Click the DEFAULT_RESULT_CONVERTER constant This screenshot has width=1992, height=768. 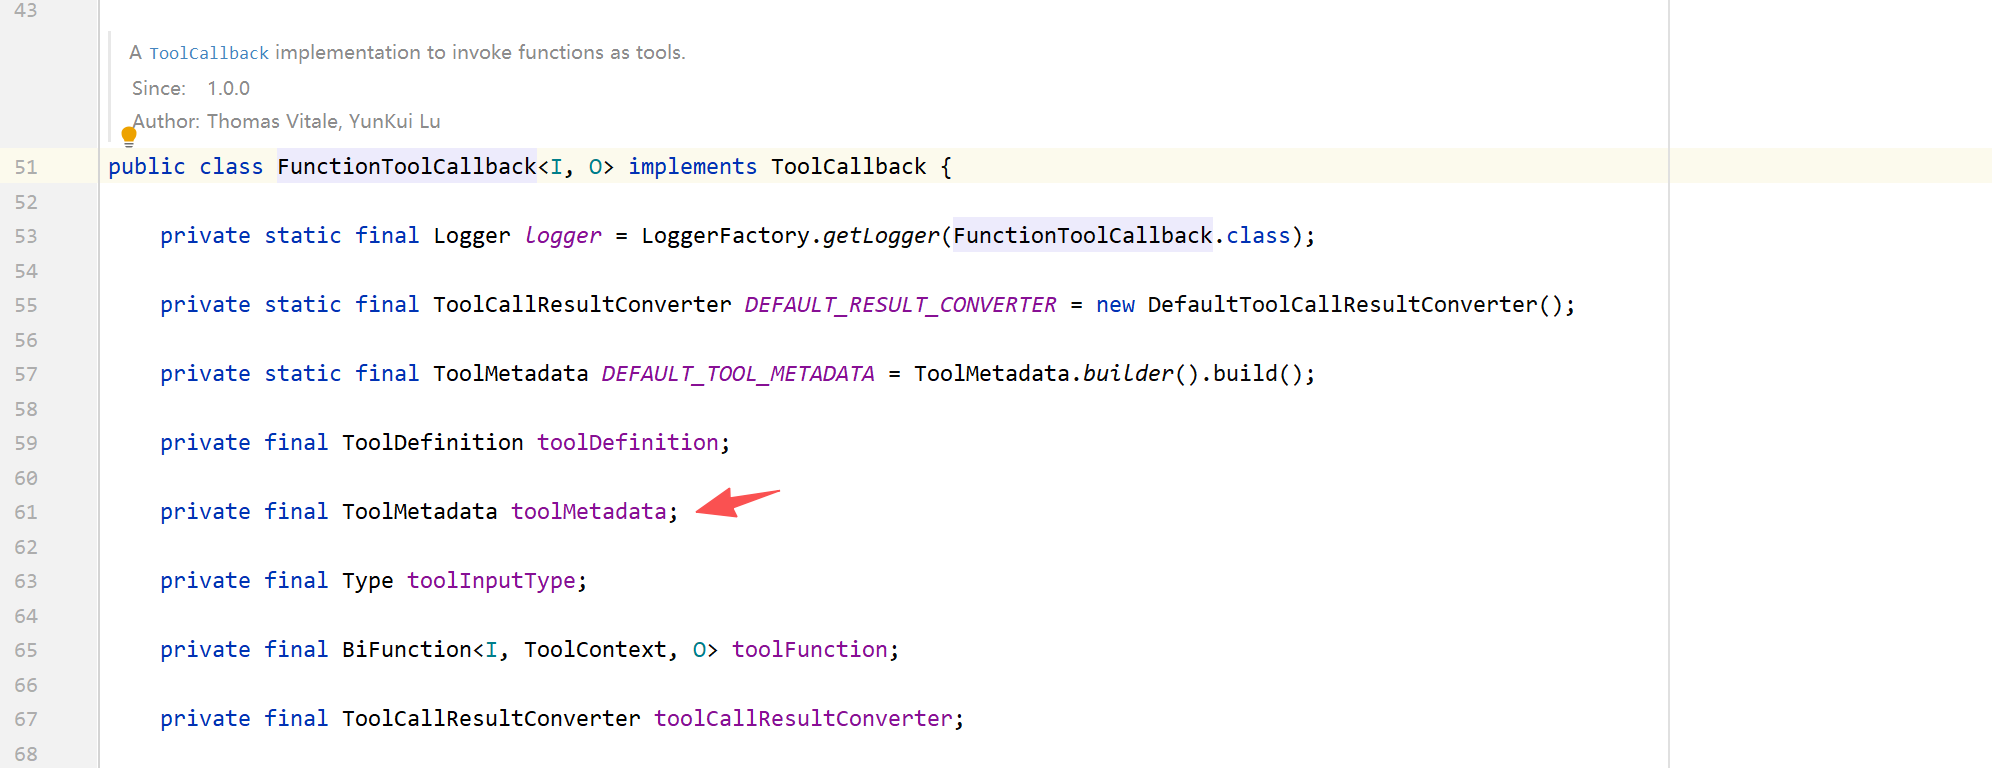coord(900,305)
